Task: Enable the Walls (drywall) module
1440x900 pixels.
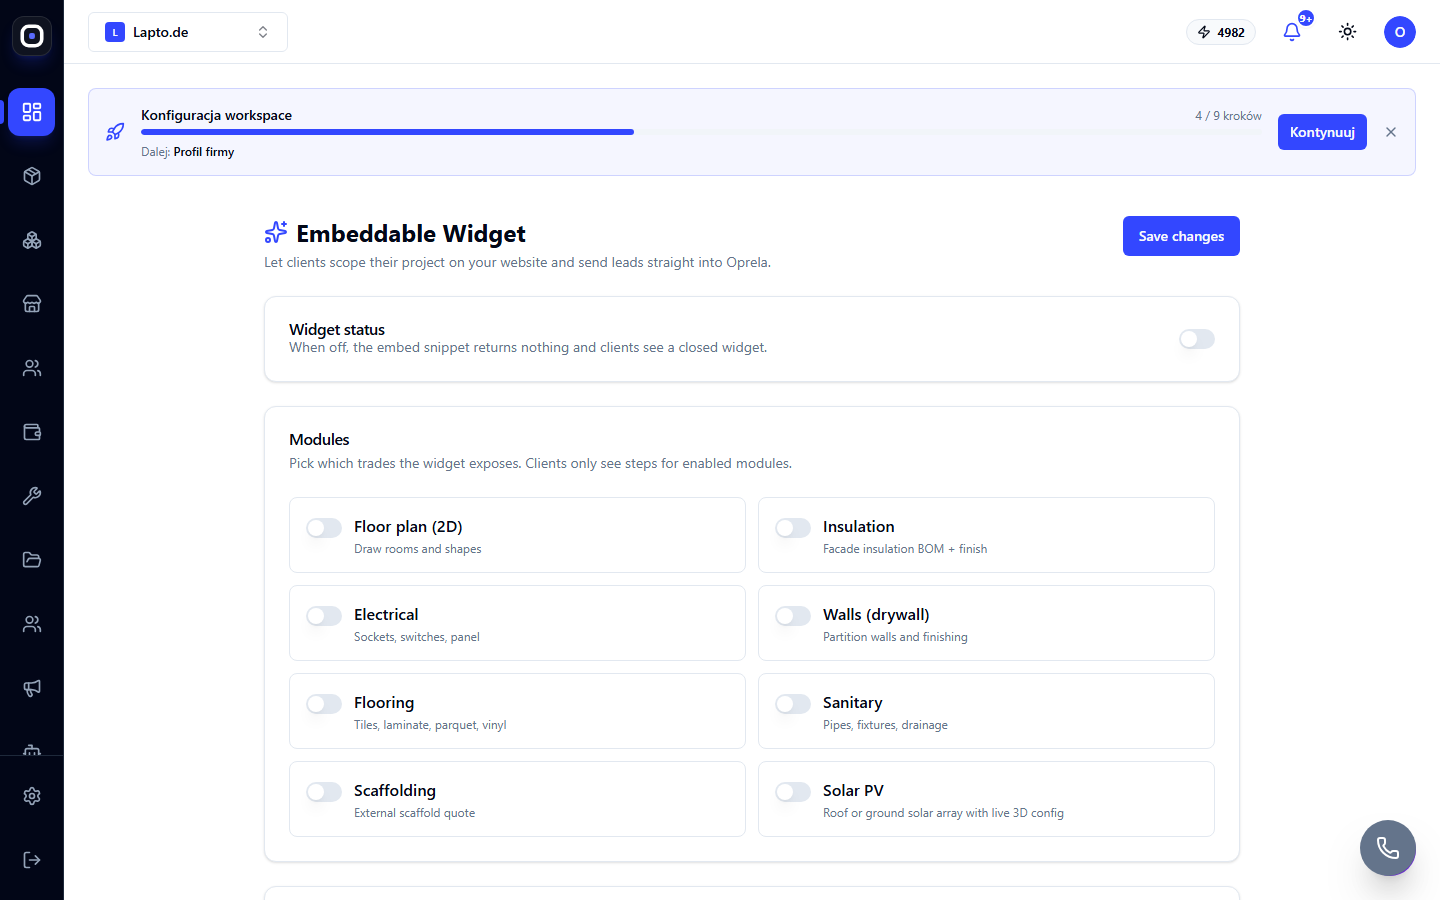Action: (x=793, y=616)
